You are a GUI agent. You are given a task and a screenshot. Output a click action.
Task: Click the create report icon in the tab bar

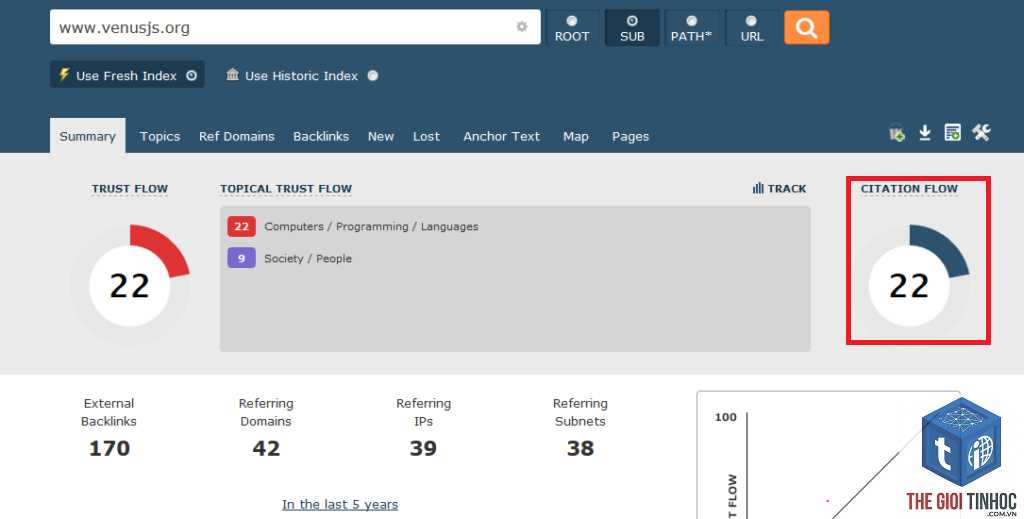tap(952, 133)
